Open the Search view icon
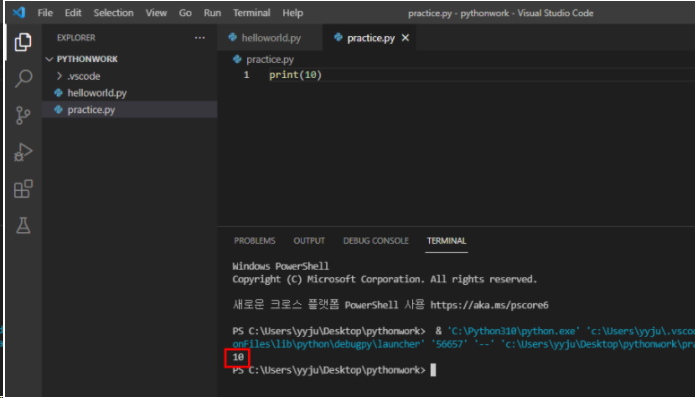This screenshot has width=695, height=398. coord(23,78)
